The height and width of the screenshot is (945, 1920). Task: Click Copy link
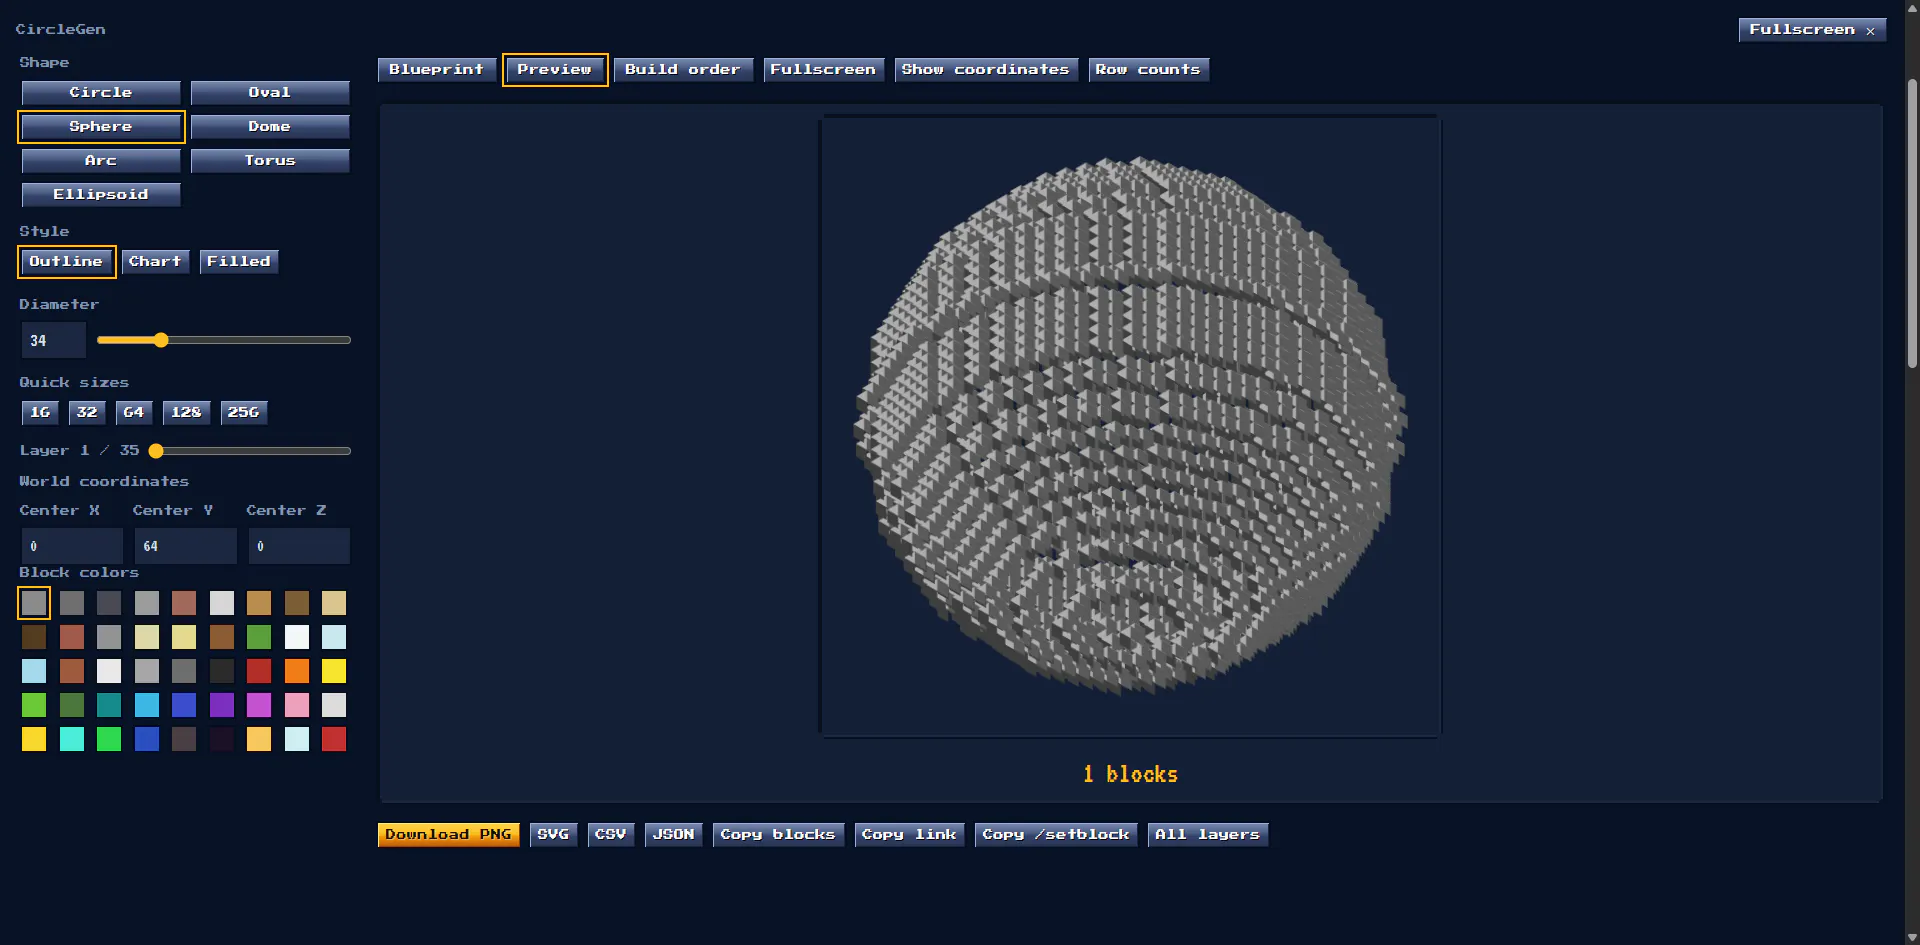pyautogui.click(x=909, y=834)
